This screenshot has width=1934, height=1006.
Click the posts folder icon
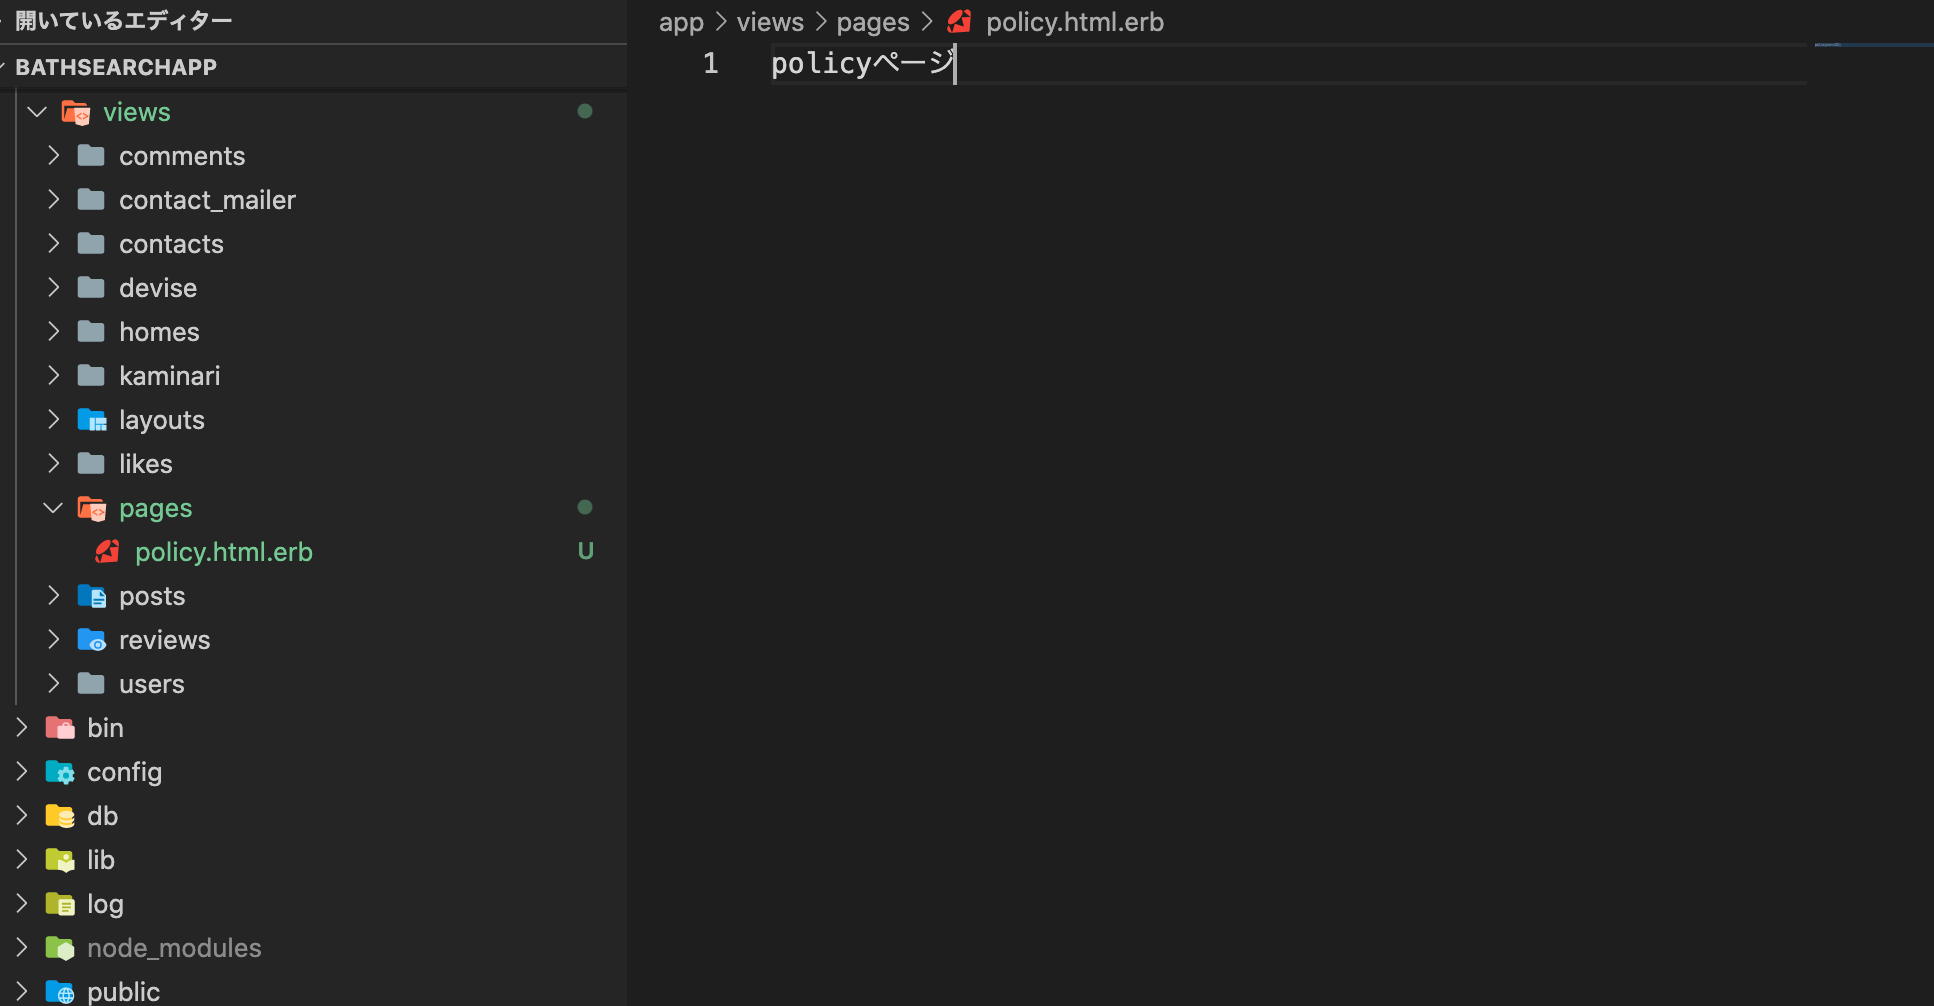(92, 596)
